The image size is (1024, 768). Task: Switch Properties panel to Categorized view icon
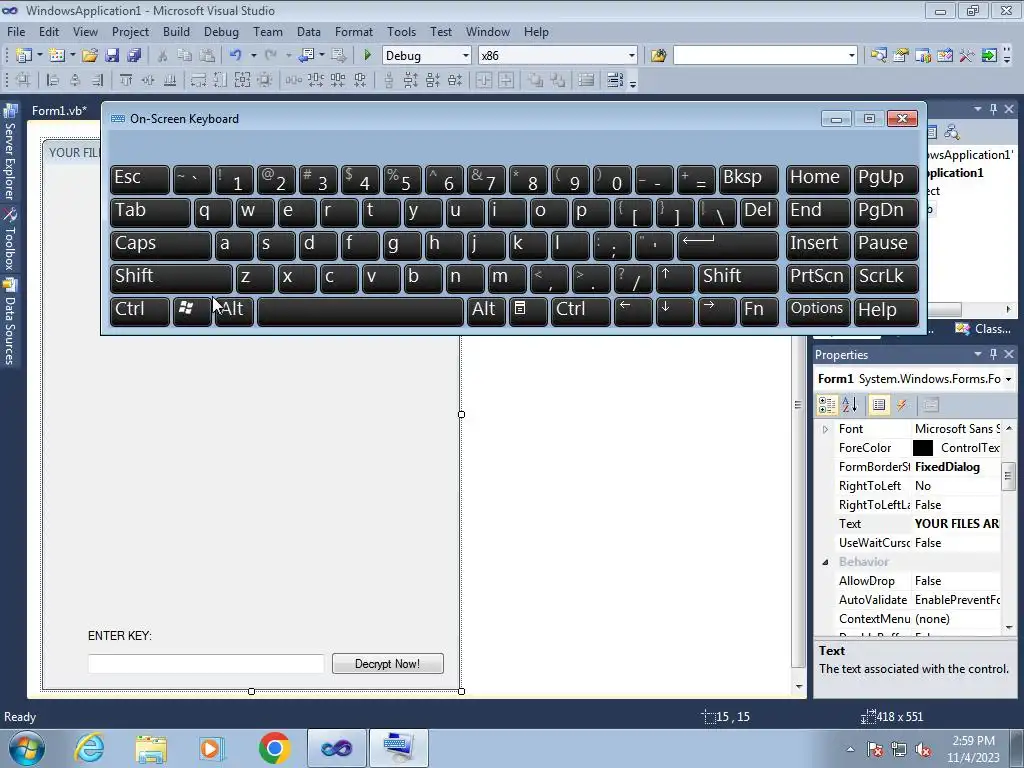tap(827, 405)
